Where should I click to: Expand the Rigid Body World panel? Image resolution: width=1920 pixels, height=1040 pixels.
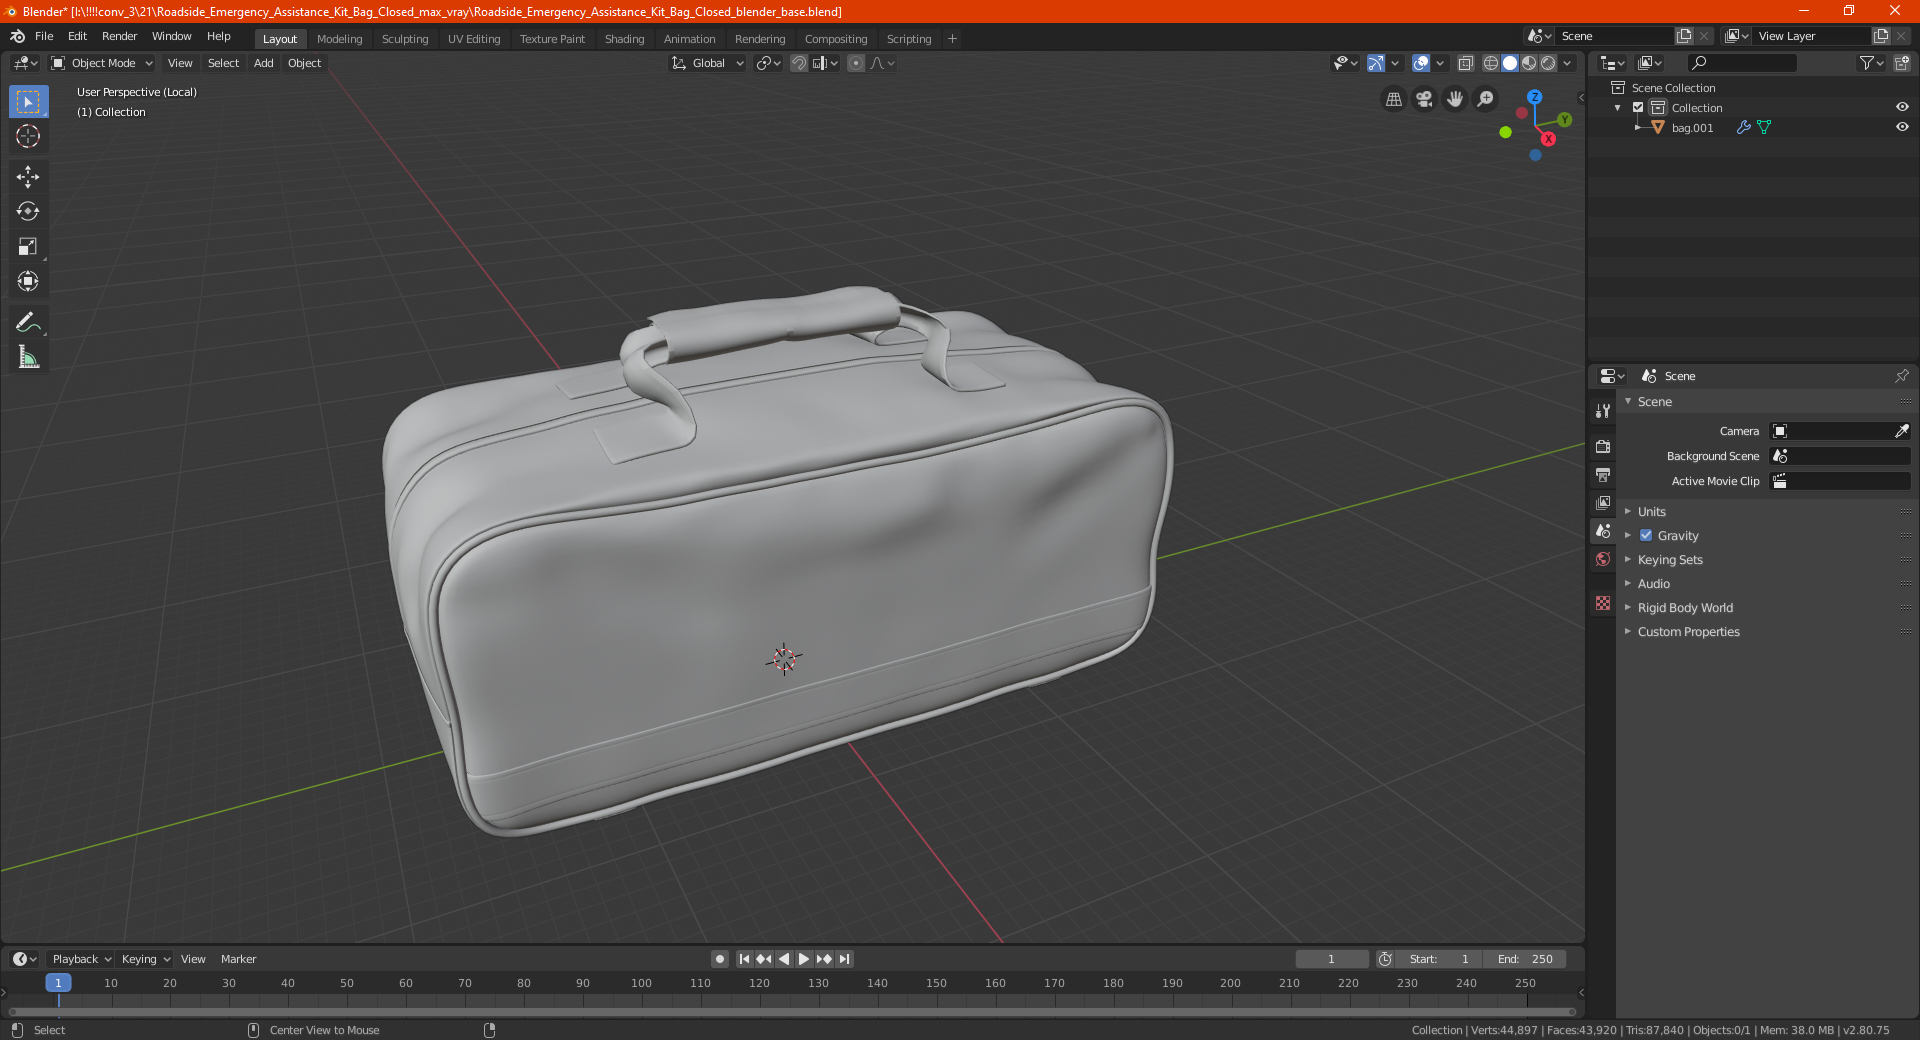[1684, 607]
